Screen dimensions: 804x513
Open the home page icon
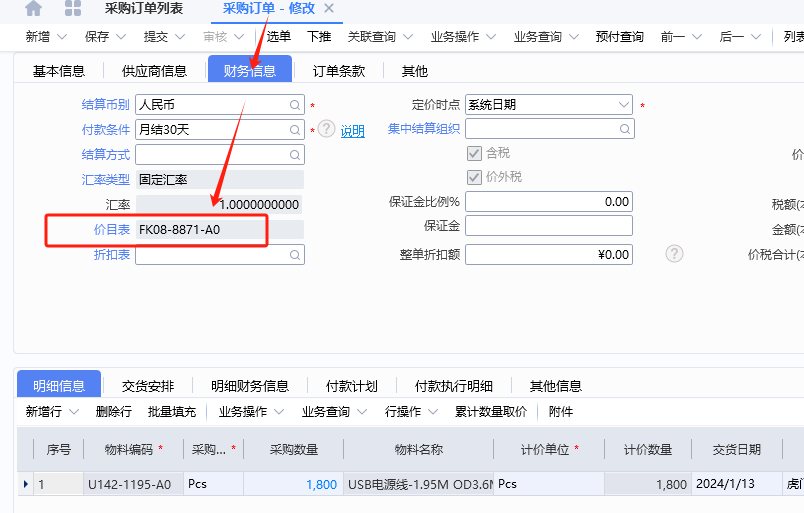click(33, 8)
